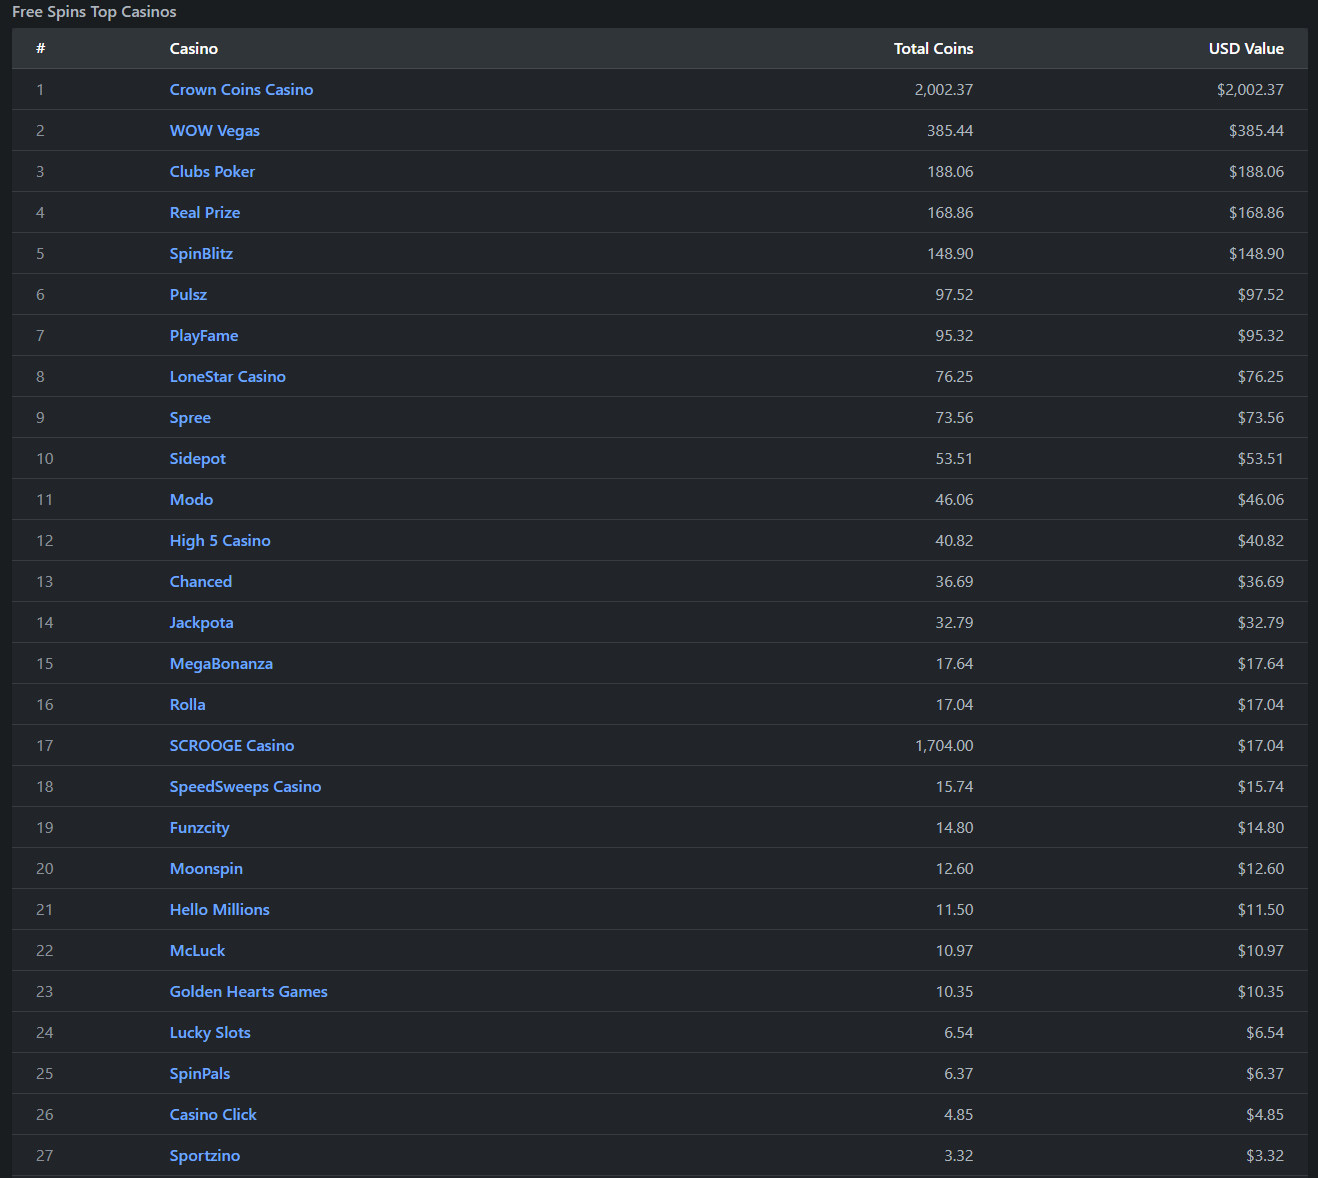Click the $32.79 USD value

coord(1260,622)
